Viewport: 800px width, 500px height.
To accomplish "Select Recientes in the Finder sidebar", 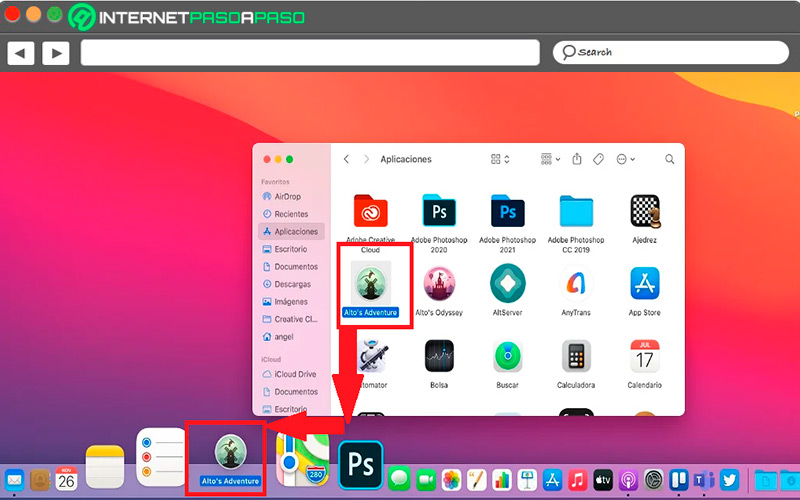I will (x=291, y=214).
